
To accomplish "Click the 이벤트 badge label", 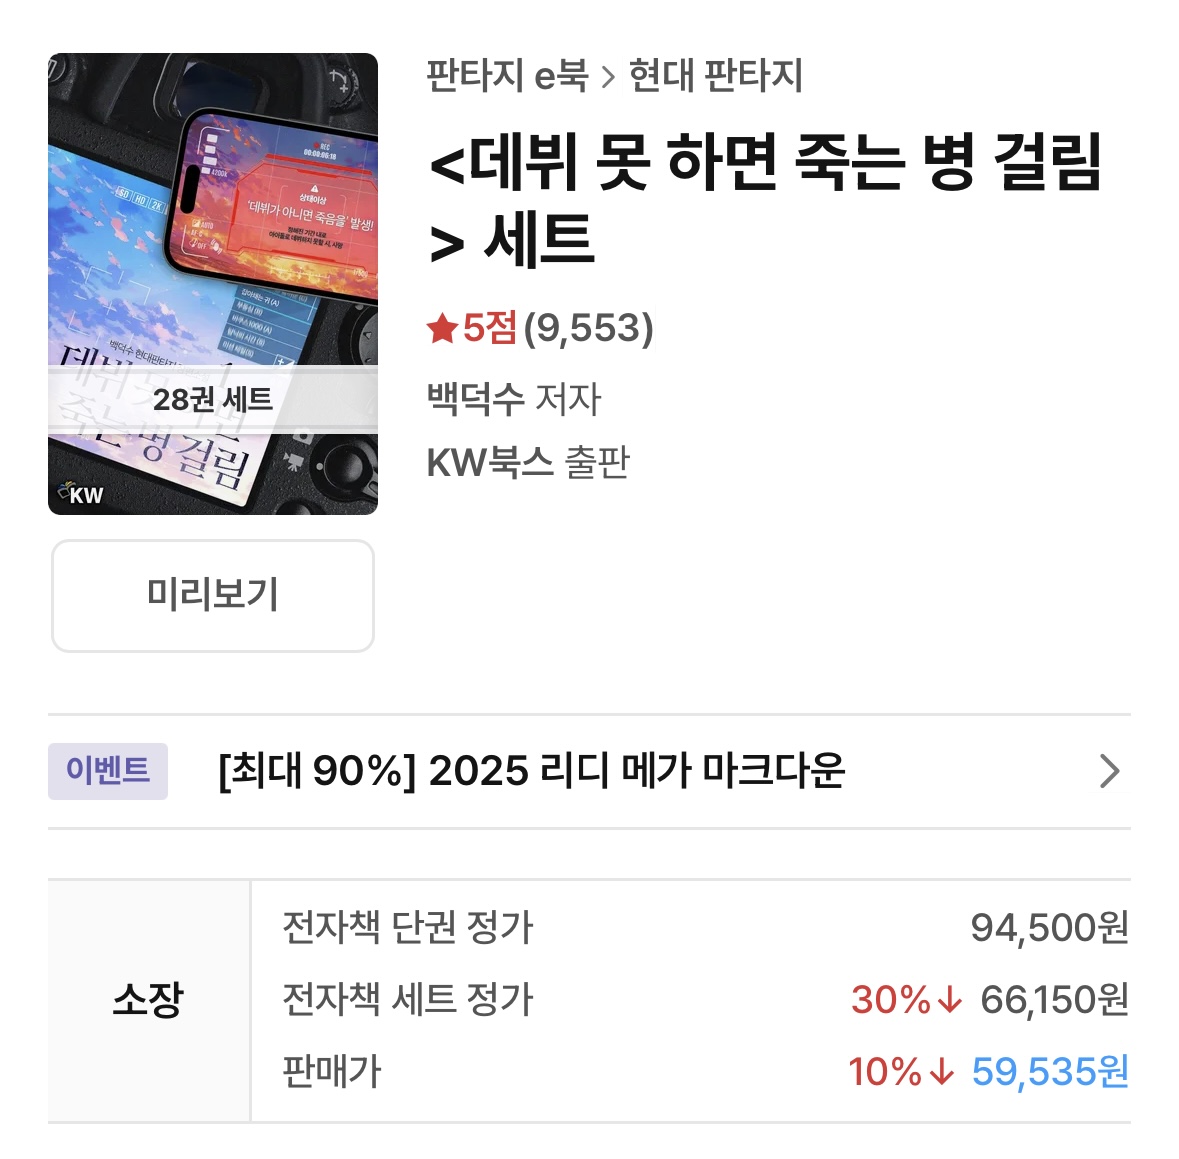I will pos(108,771).
